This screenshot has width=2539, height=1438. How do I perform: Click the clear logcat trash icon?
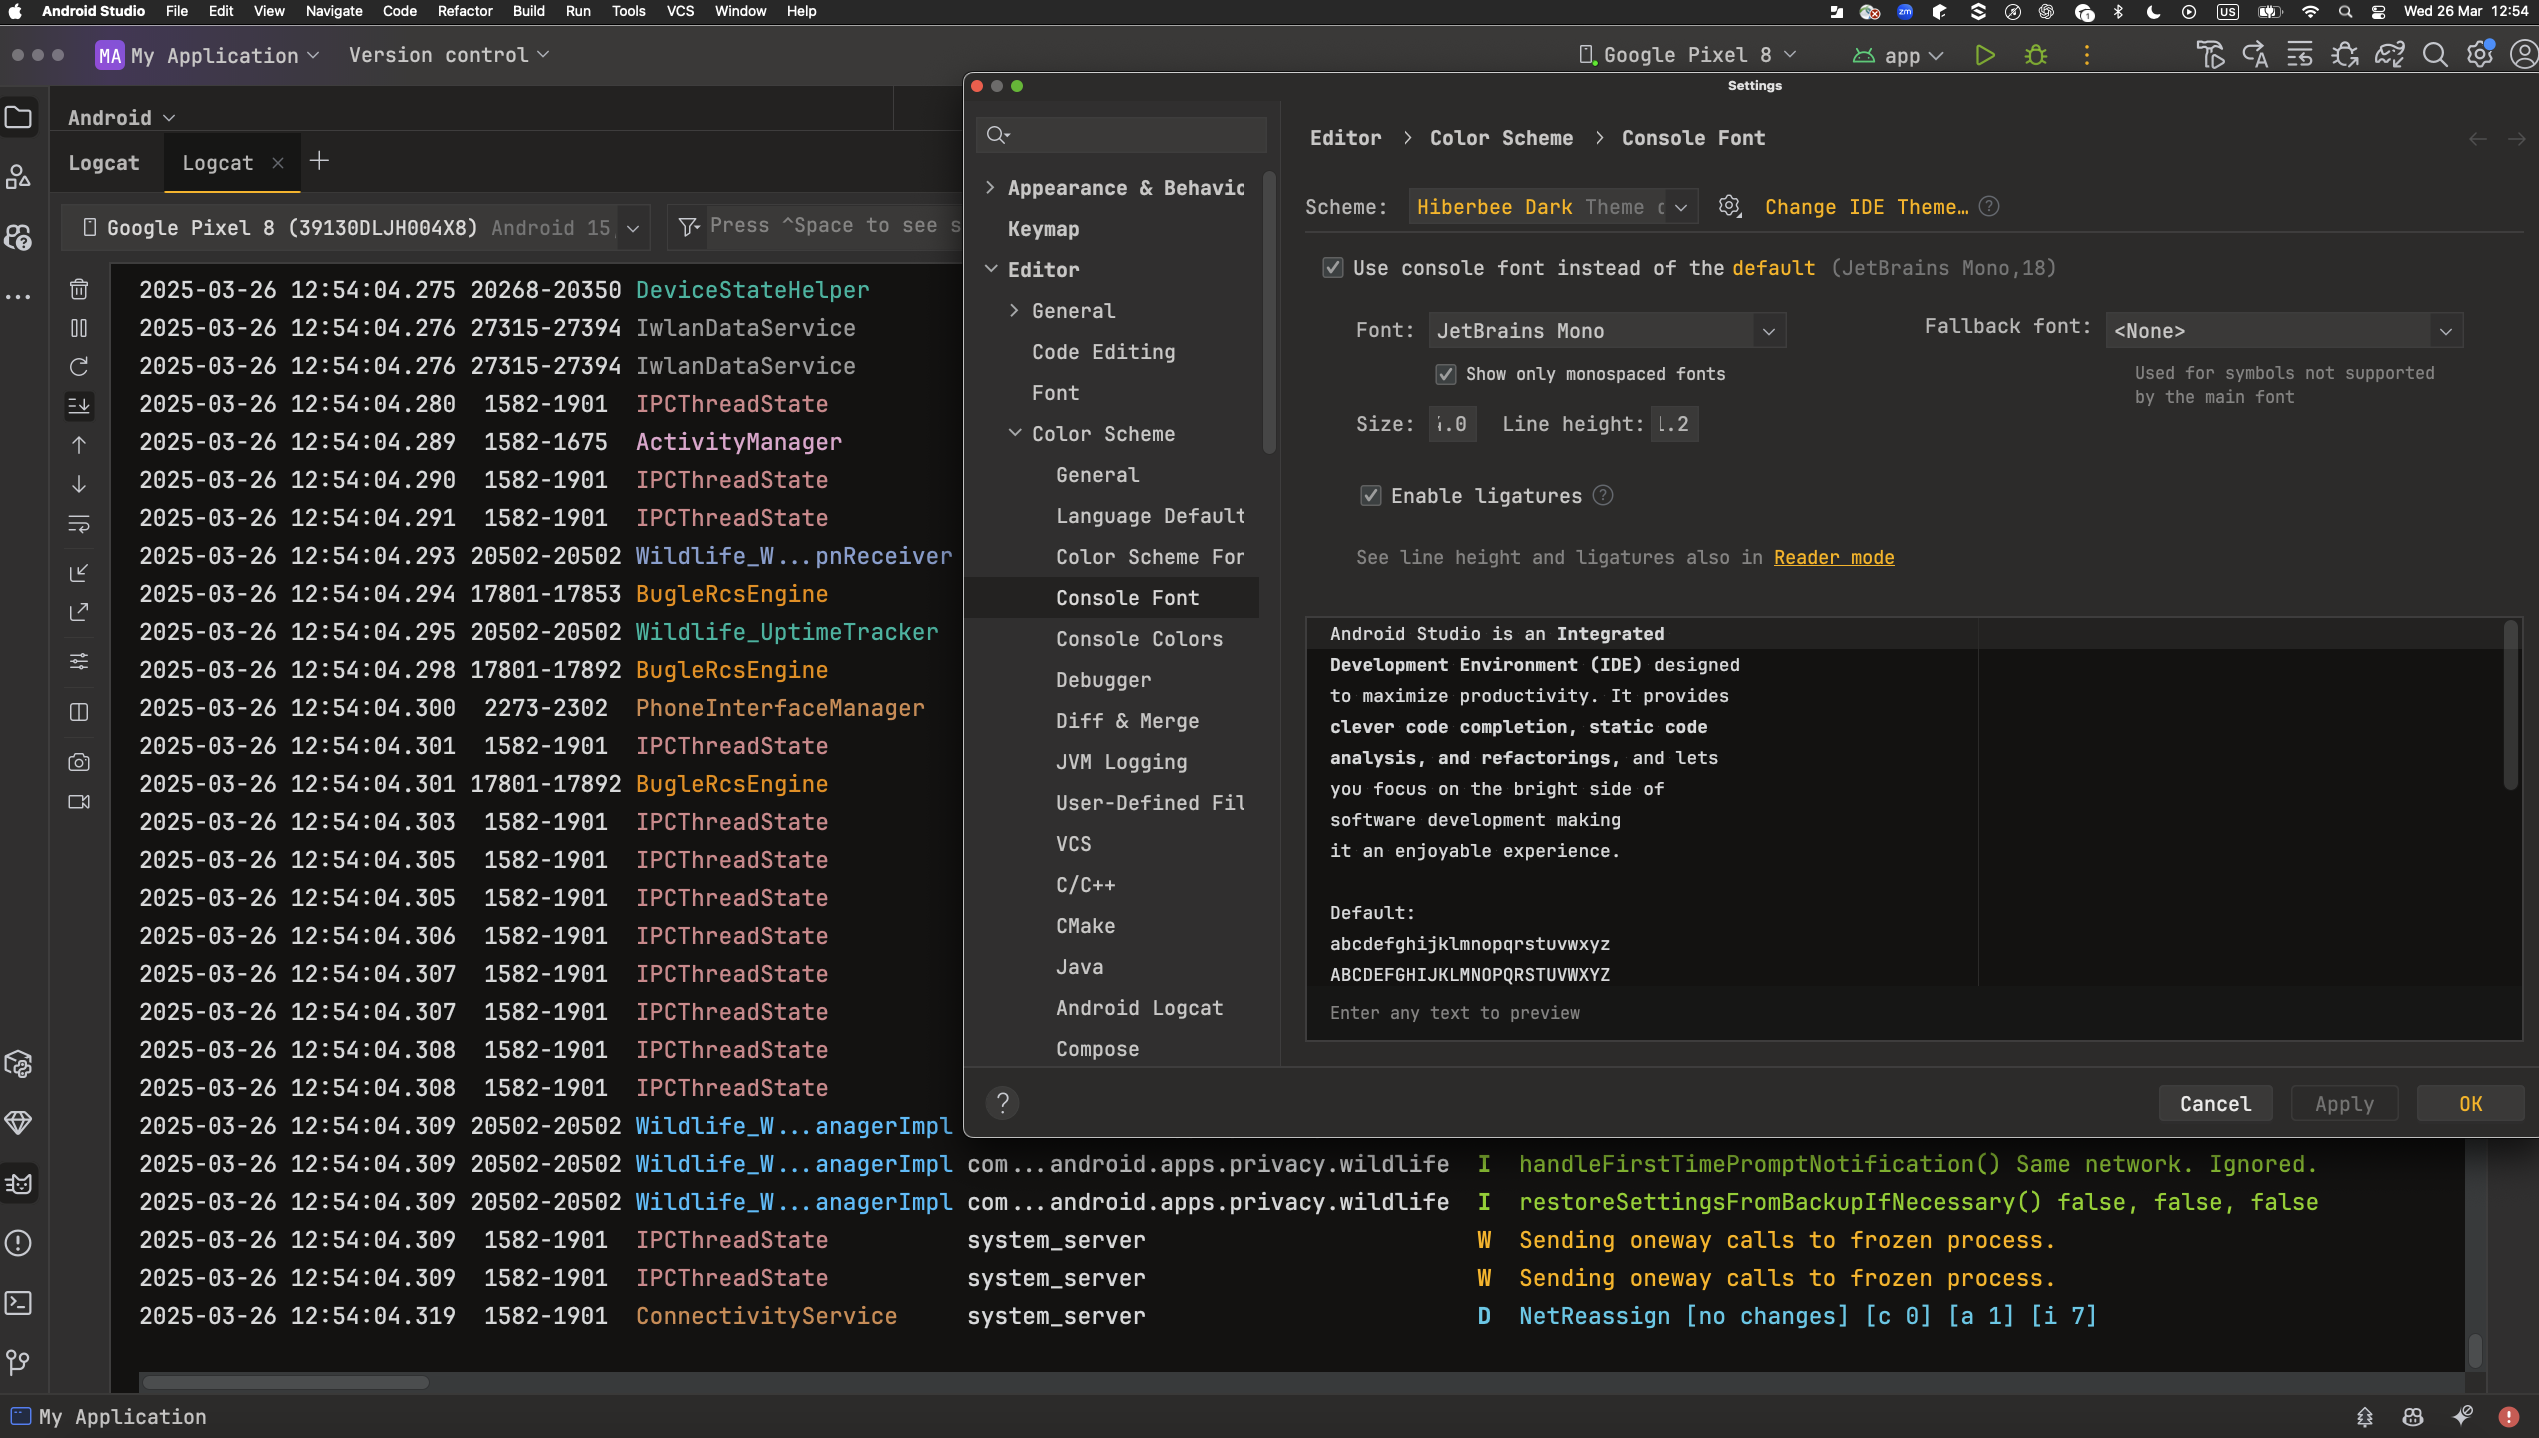79,290
